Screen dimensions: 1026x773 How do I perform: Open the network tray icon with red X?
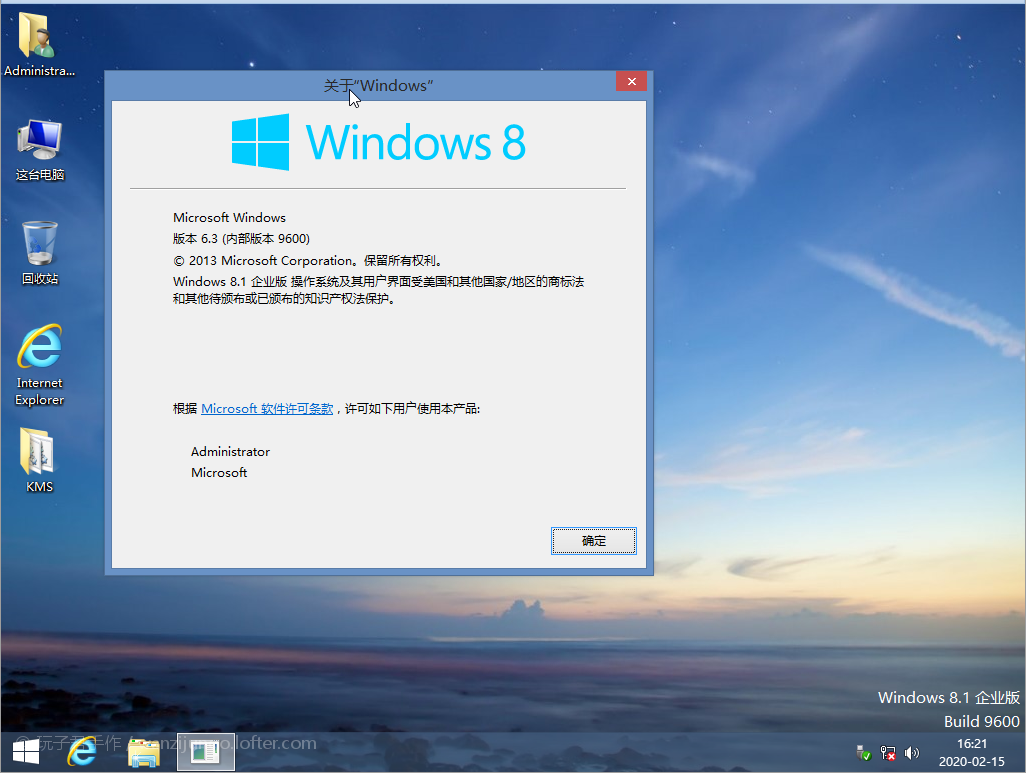tap(887, 752)
